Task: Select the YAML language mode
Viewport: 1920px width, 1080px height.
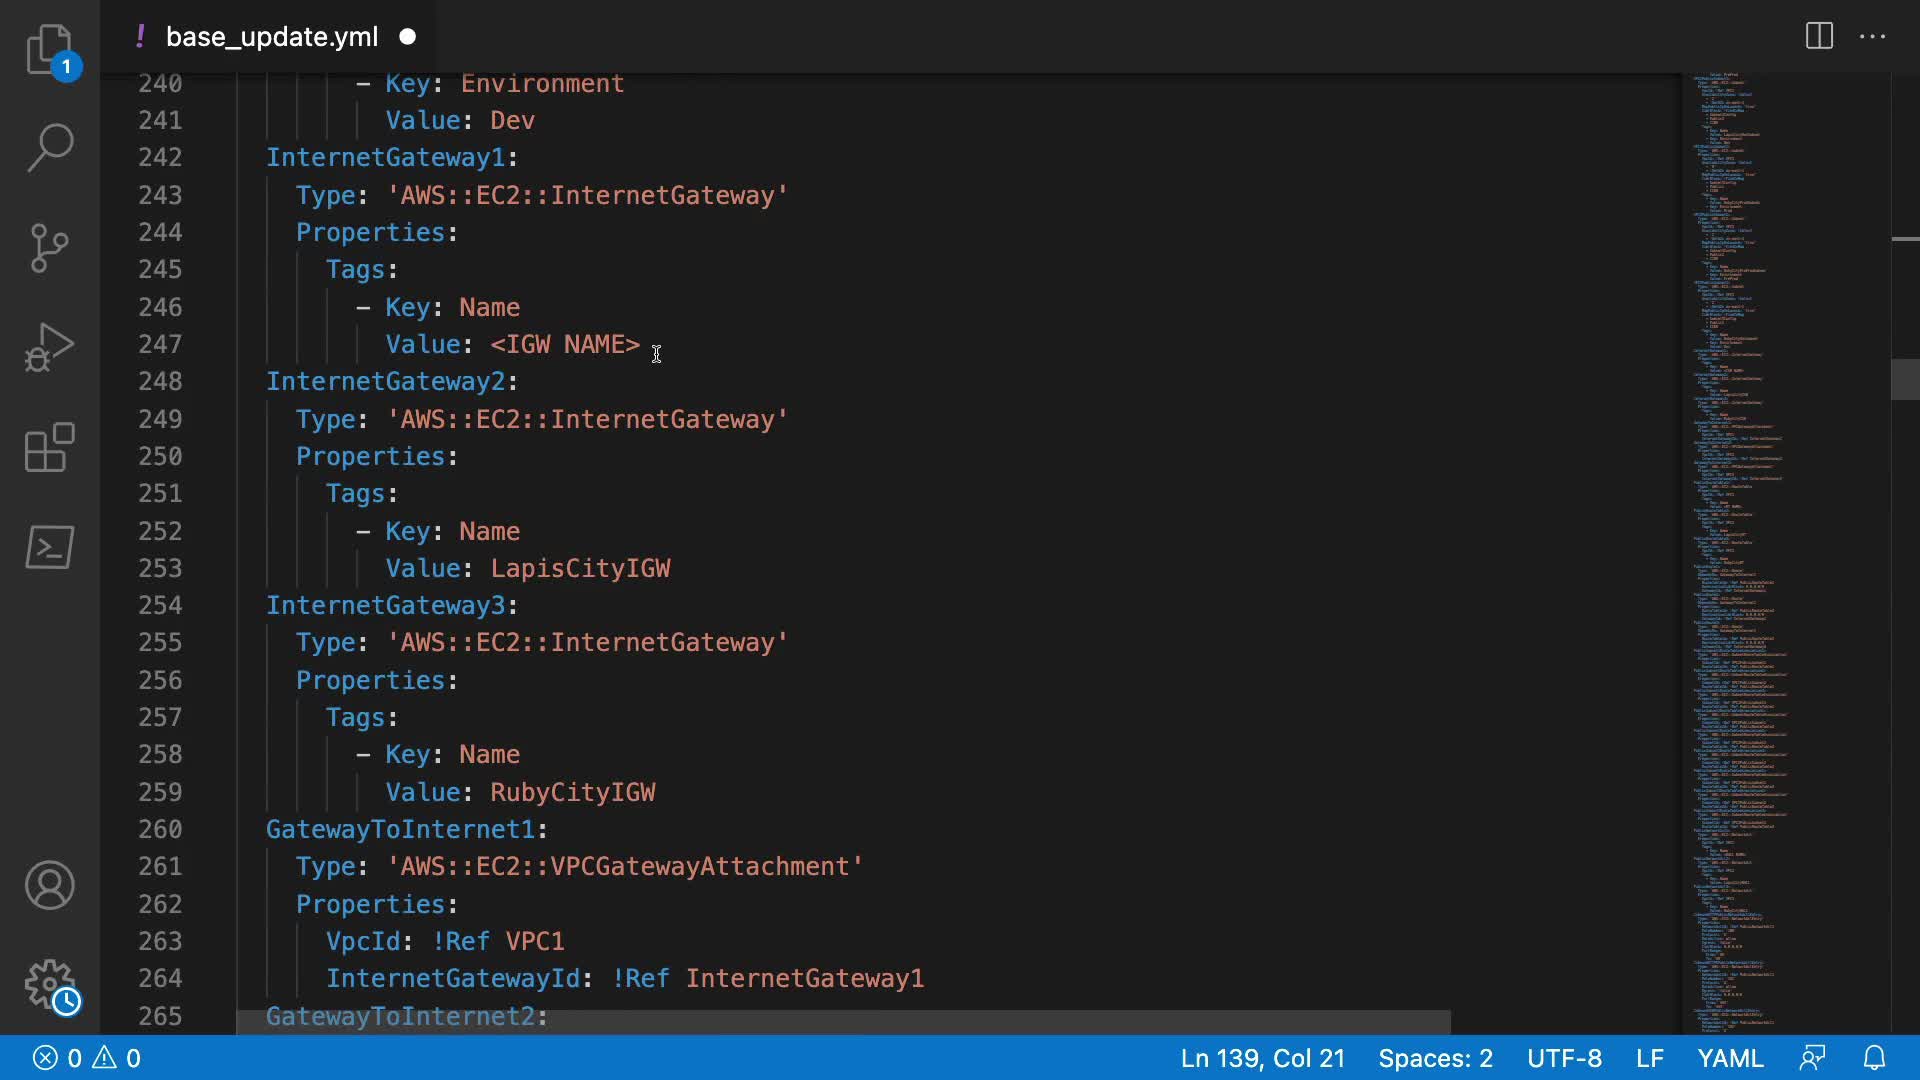Action: click(1730, 1058)
